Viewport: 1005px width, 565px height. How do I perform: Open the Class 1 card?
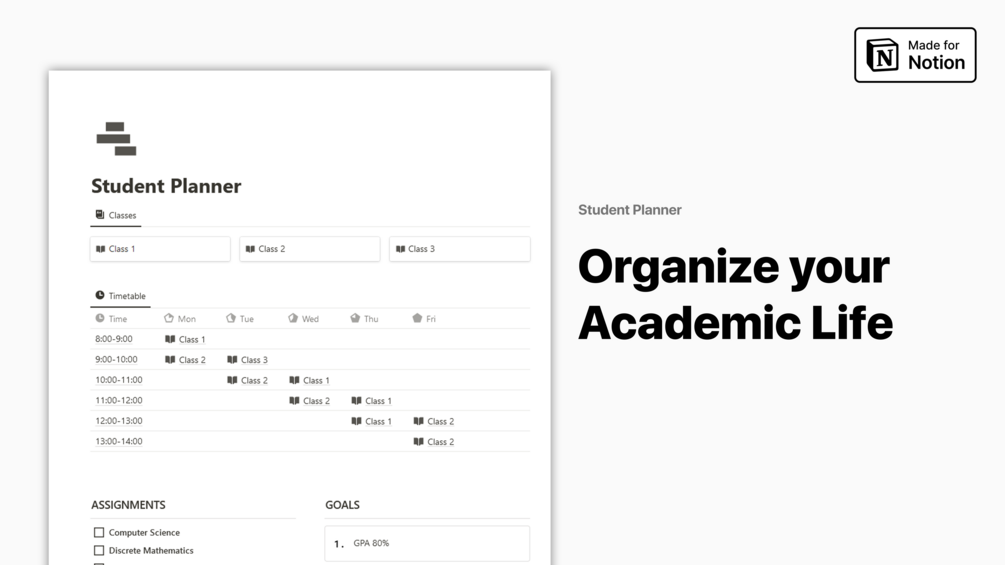point(160,249)
